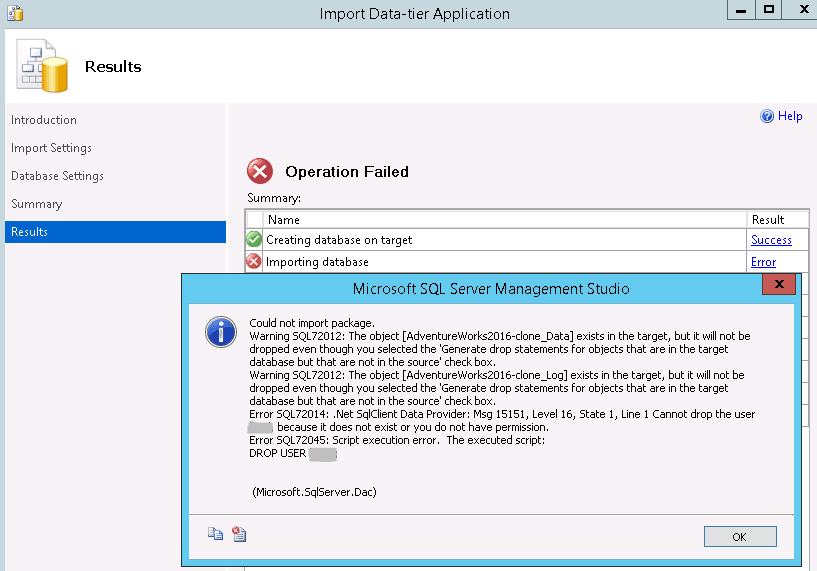This screenshot has height=571, width=817.
Task: Maximize the Import Data-tier Application window
Action: pyautogui.click(x=769, y=10)
